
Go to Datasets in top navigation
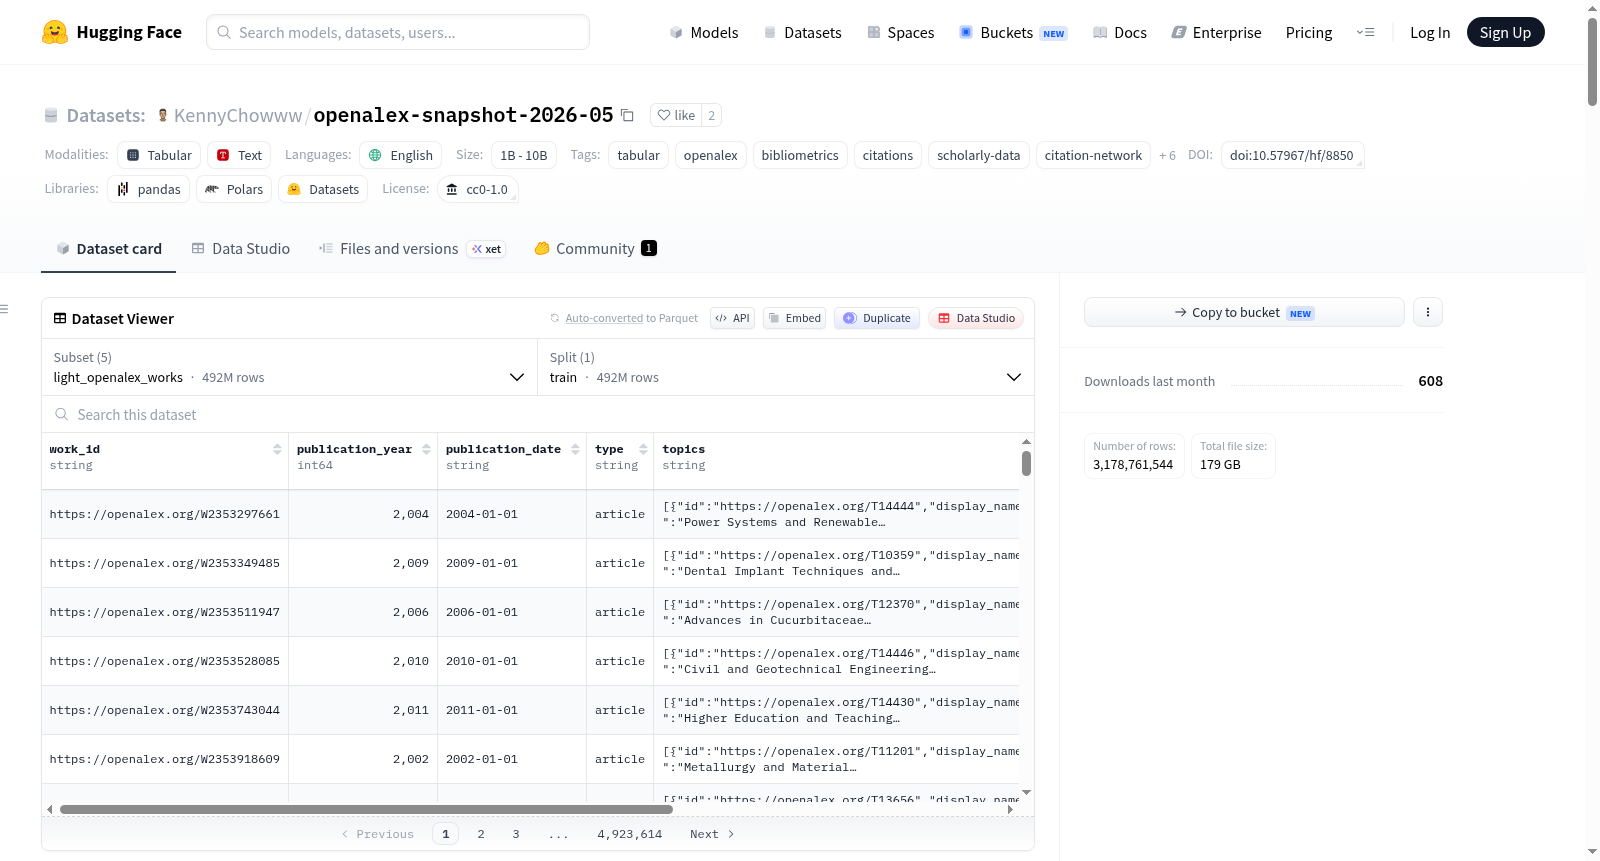pyautogui.click(x=803, y=32)
